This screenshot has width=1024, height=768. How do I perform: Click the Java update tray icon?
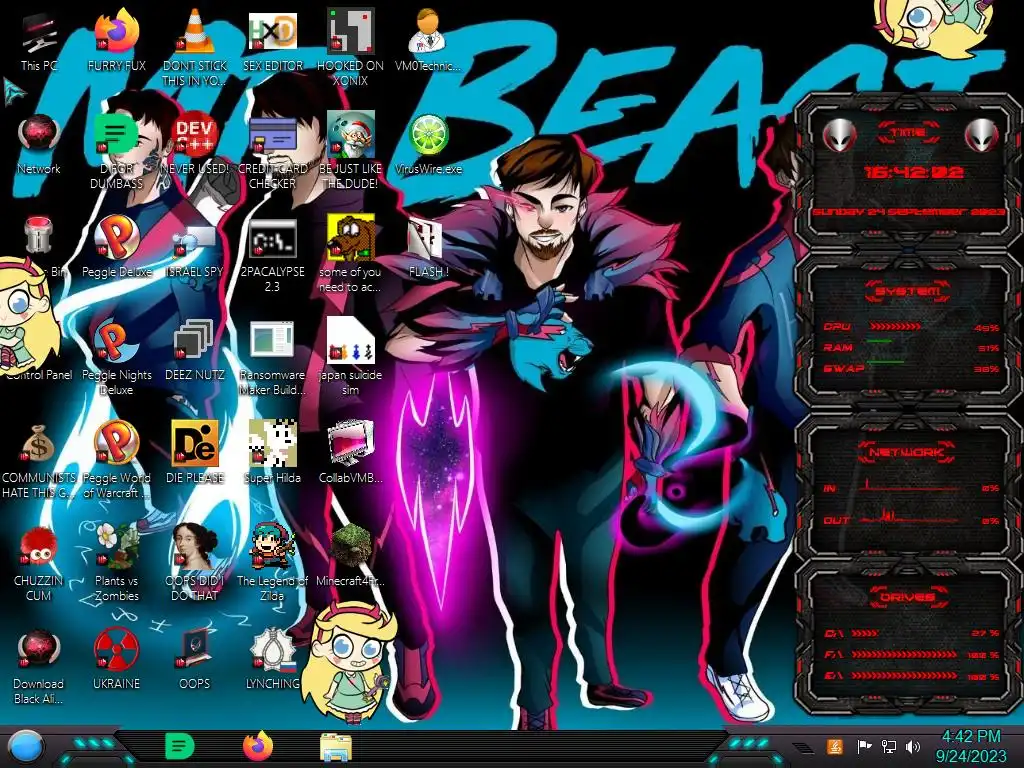coord(835,746)
